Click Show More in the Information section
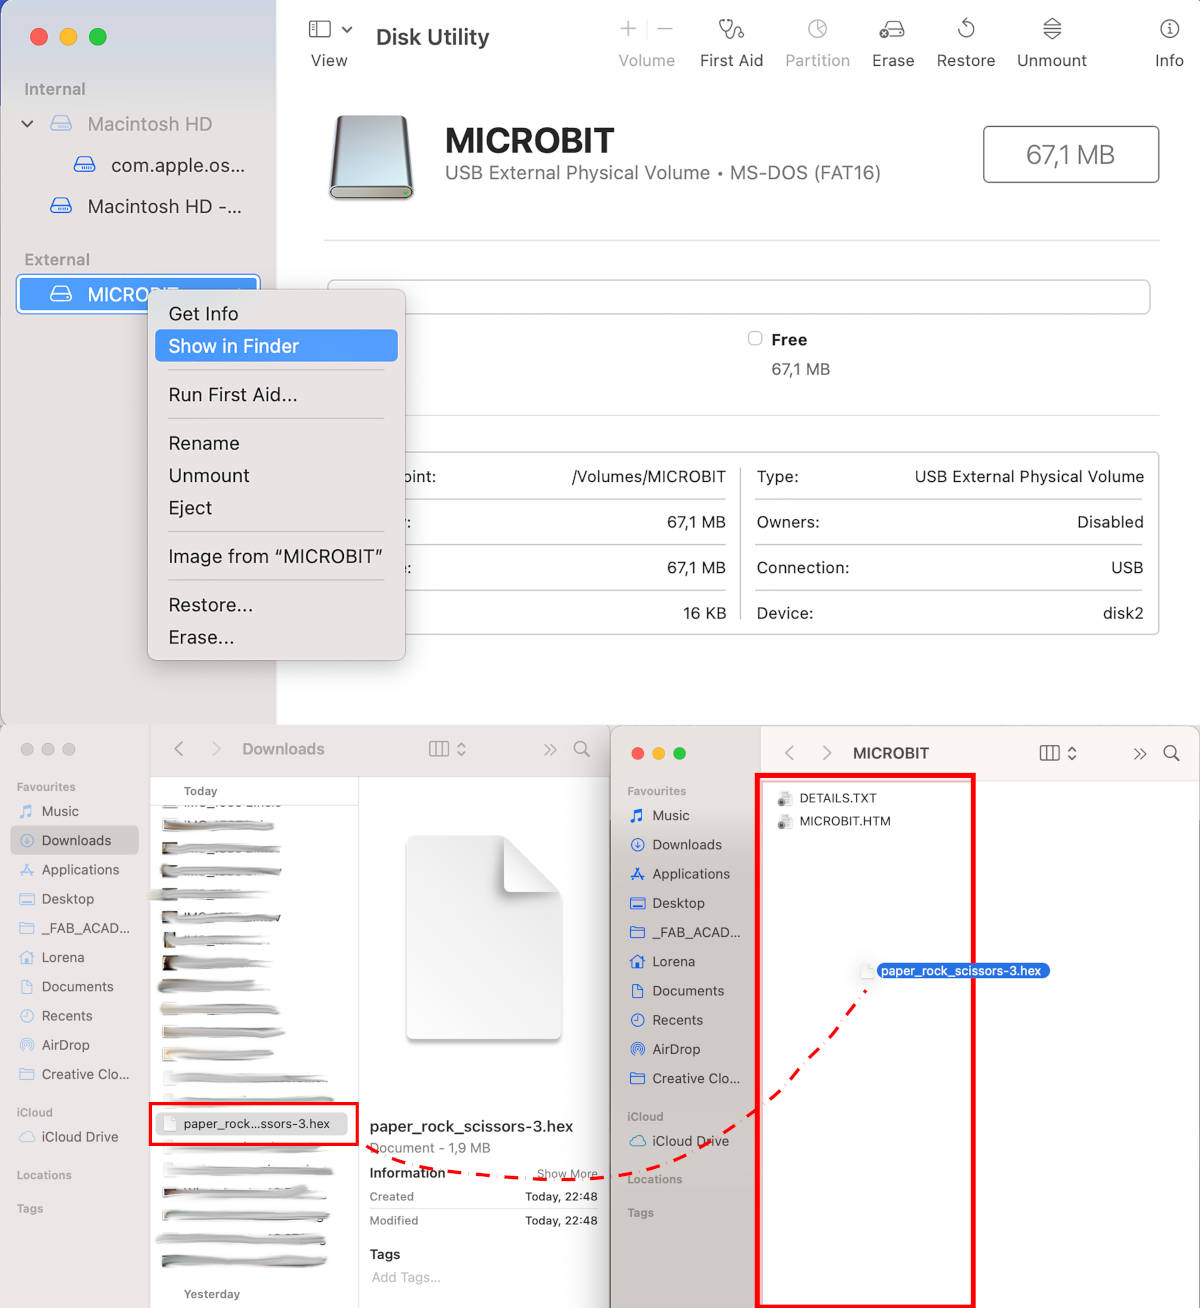This screenshot has height=1308, width=1200. click(567, 1174)
